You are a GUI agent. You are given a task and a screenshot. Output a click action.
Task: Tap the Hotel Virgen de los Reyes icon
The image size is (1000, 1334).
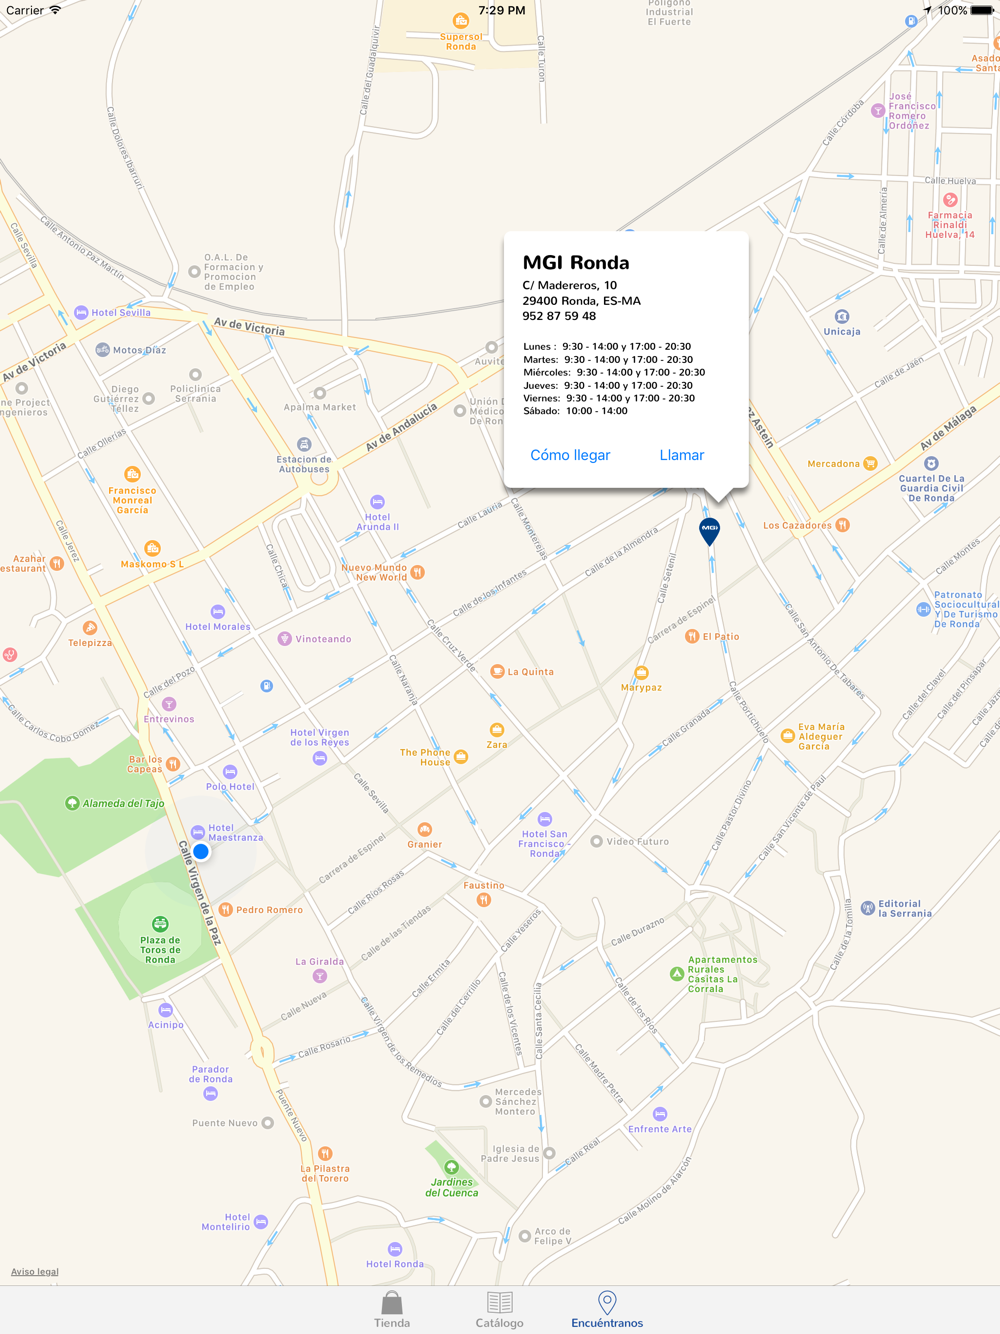pyautogui.click(x=320, y=758)
